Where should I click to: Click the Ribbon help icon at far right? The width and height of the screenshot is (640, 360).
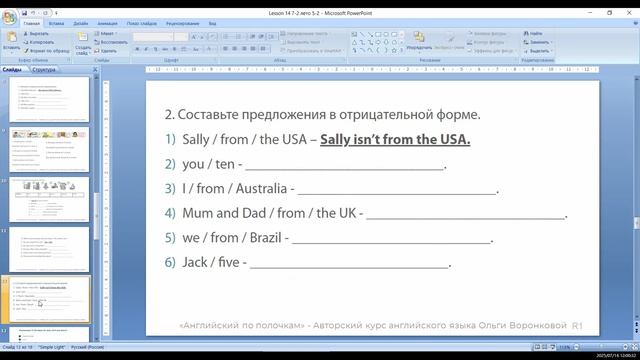pos(635,23)
